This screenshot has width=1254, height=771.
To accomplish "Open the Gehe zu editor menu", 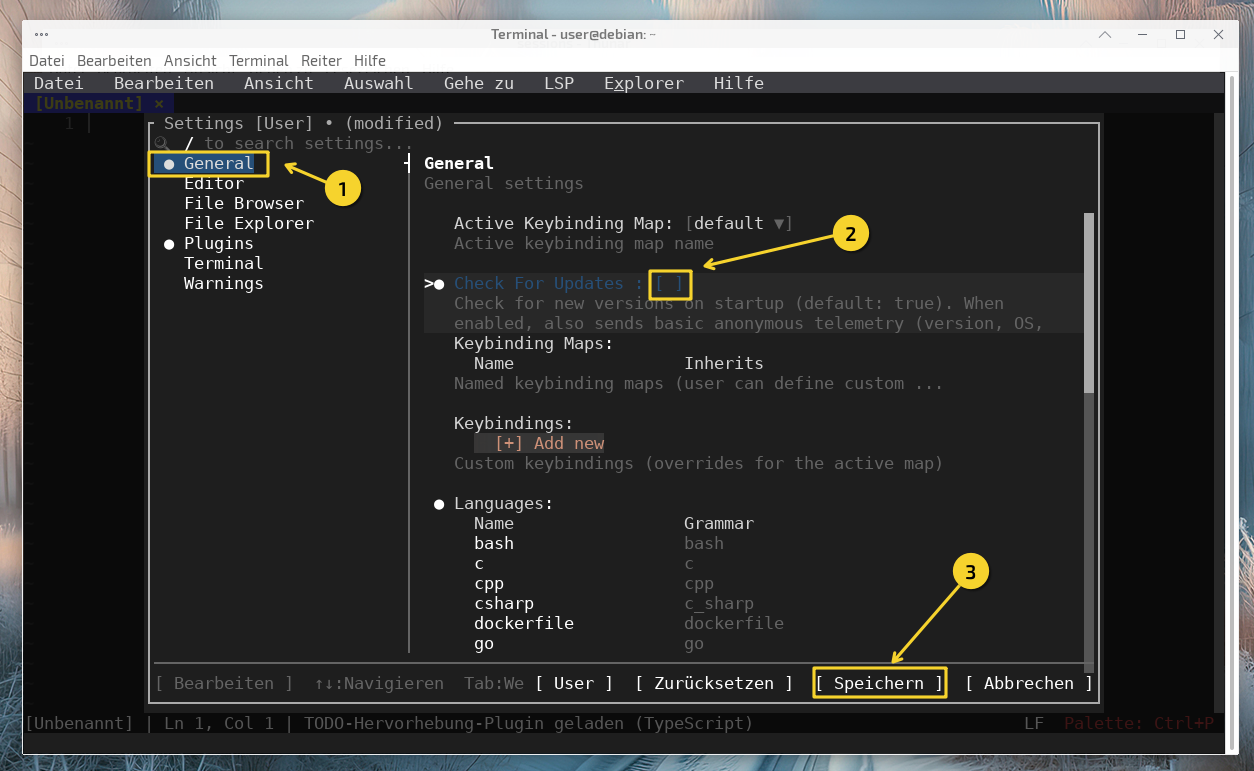I will coord(478,83).
